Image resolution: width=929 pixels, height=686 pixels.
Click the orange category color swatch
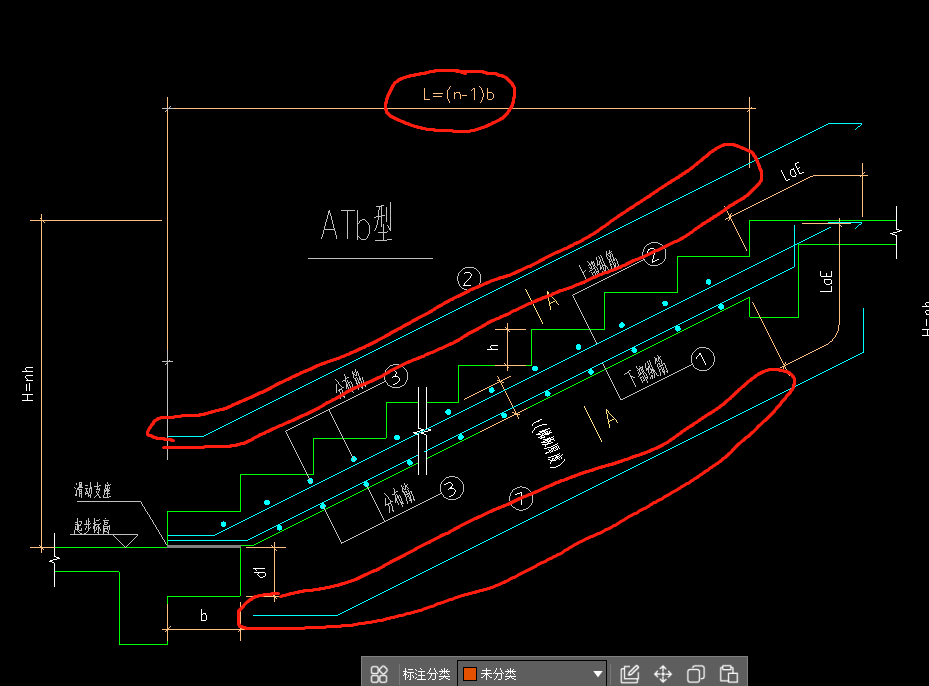470,674
